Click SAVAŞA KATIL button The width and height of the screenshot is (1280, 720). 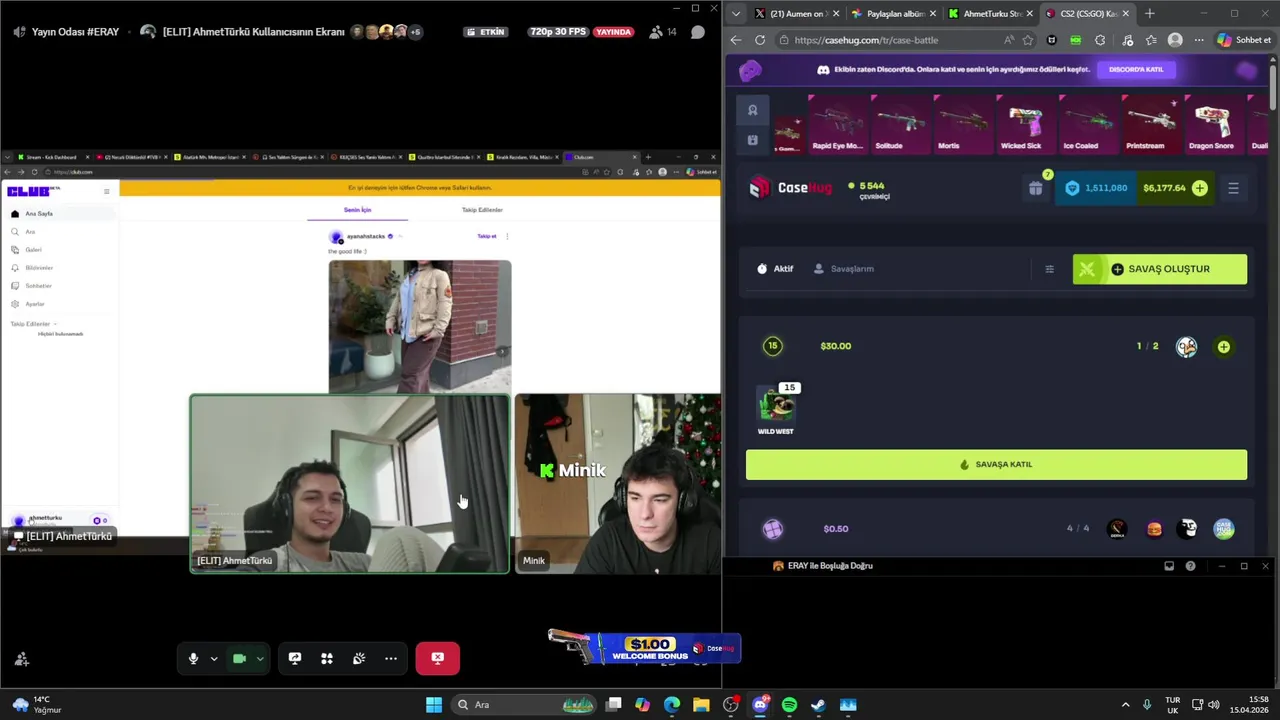pyautogui.click(x=996, y=464)
